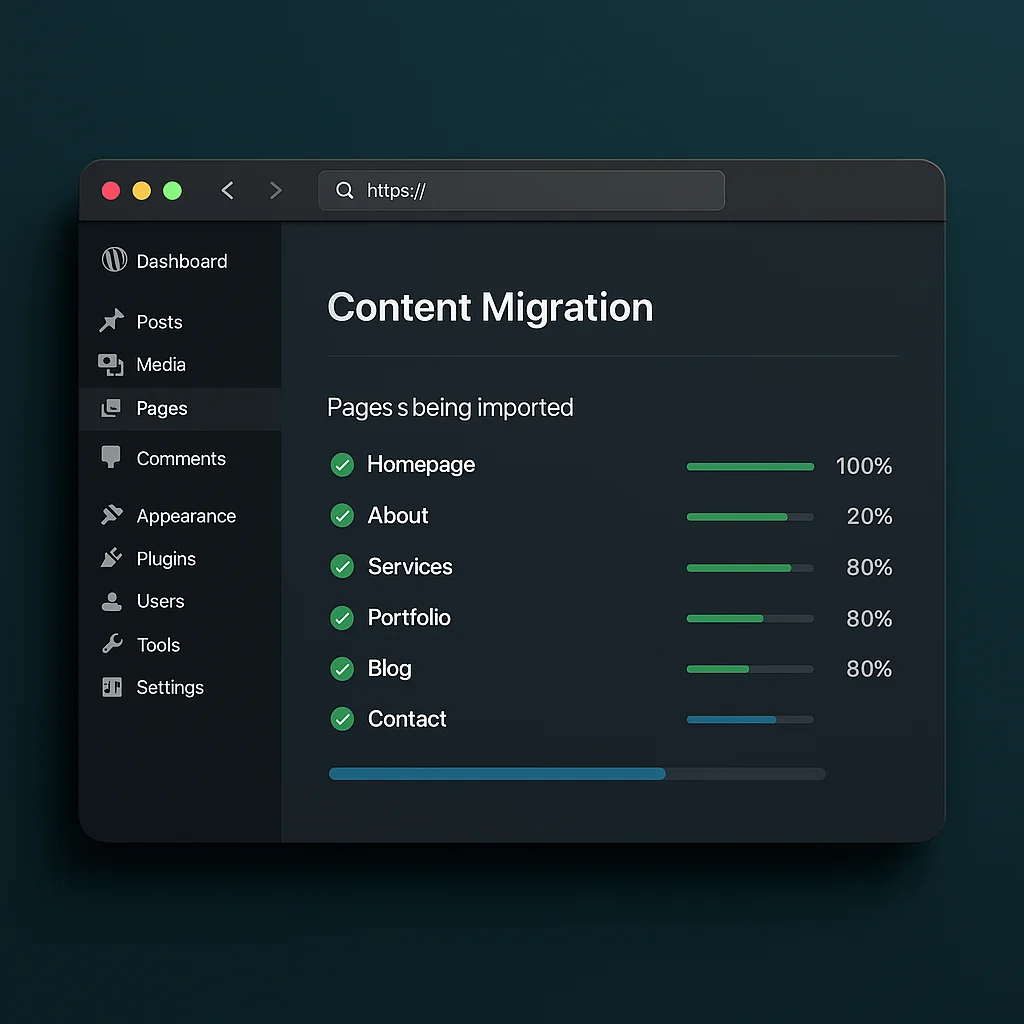Click the Comments speech bubble icon
The height and width of the screenshot is (1024, 1024).
click(113, 458)
